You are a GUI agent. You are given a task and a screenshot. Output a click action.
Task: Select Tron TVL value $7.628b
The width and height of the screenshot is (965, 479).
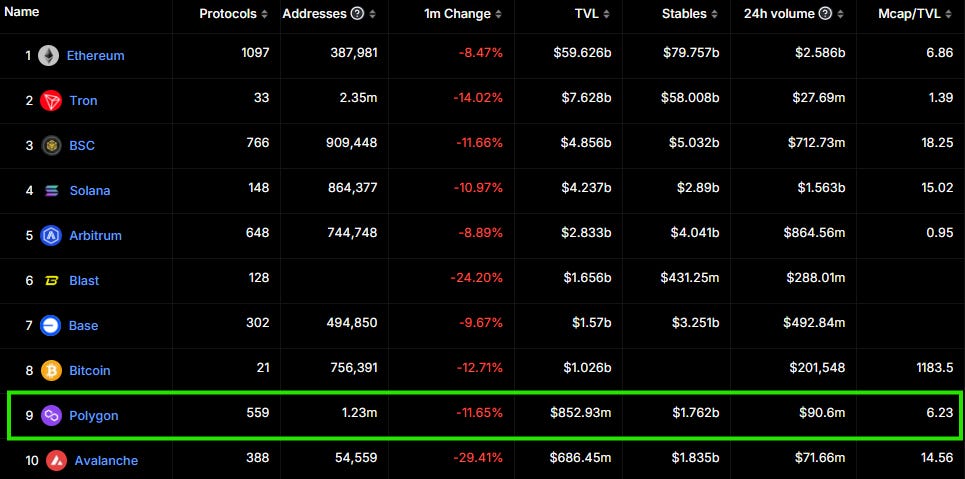click(x=585, y=98)
